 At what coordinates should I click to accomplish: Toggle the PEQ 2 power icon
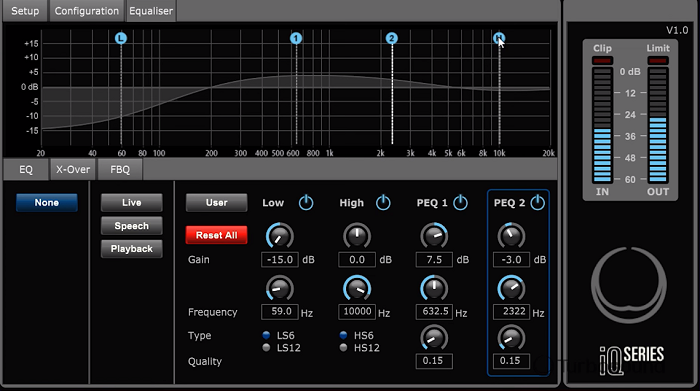[538, 203]
